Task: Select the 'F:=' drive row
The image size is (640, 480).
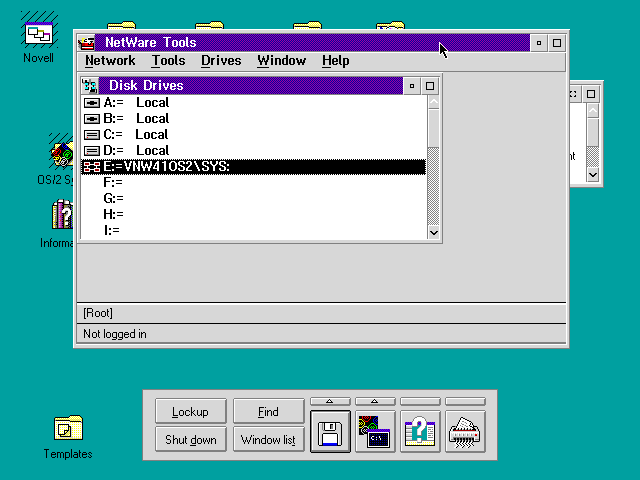Action: tap(253, 182)
